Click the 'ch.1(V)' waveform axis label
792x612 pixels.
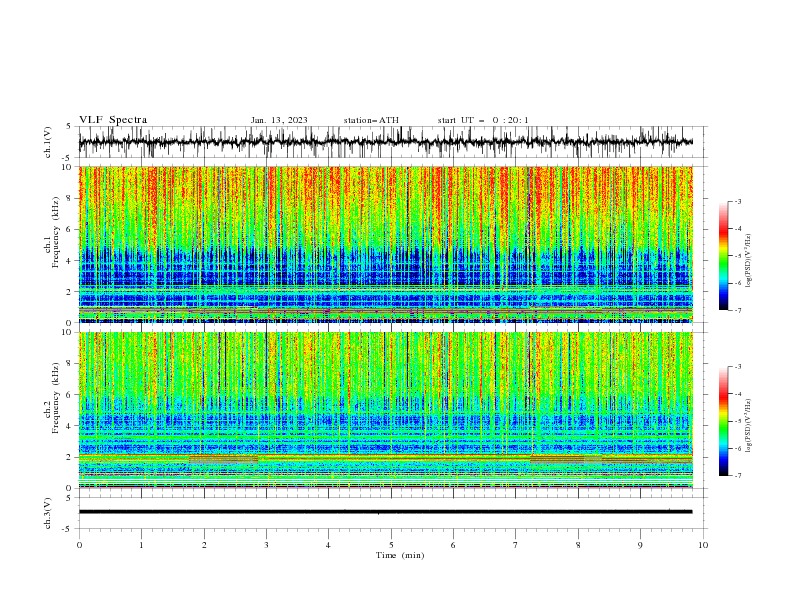48,142
